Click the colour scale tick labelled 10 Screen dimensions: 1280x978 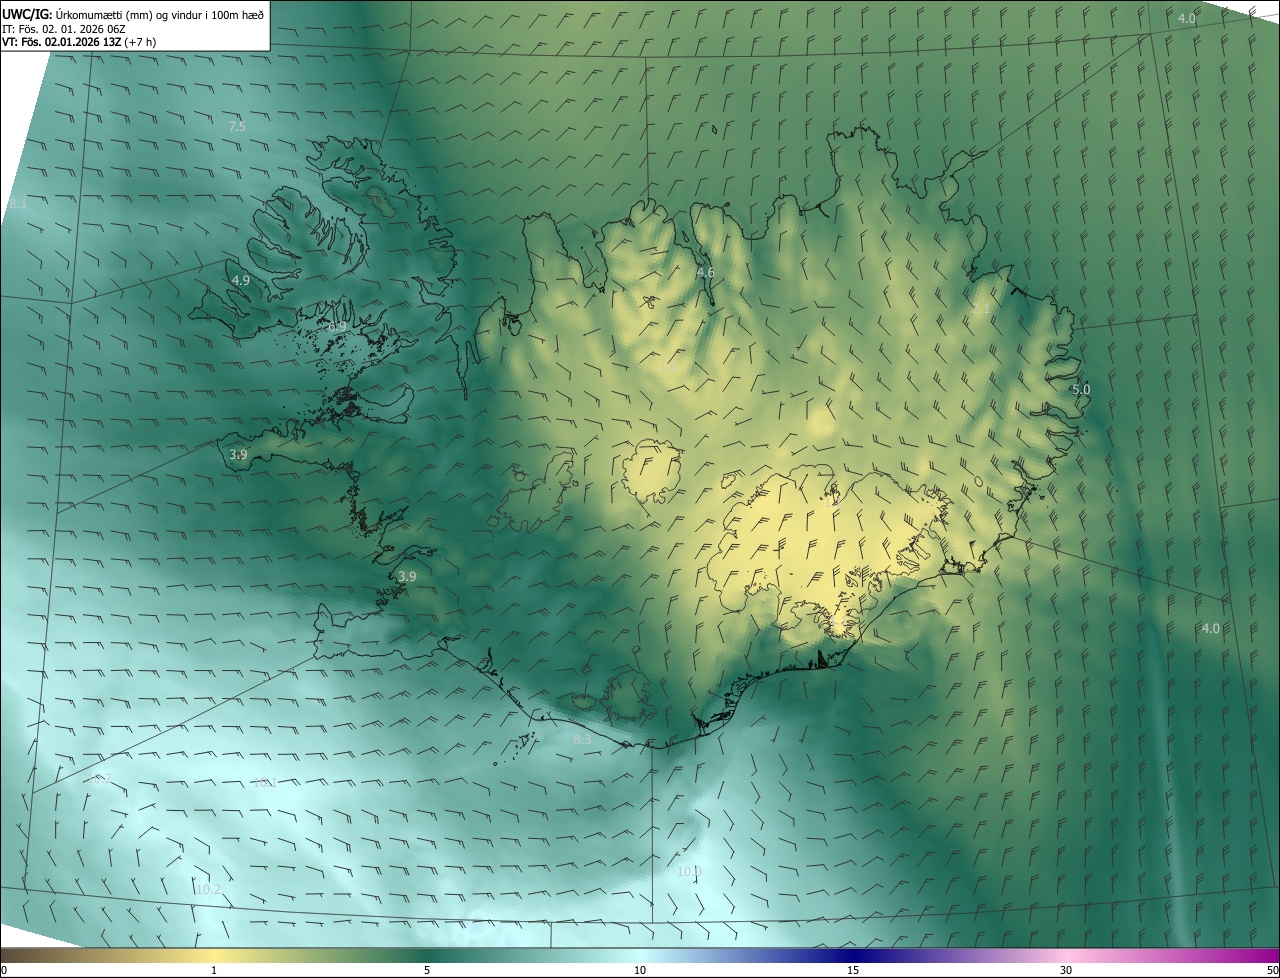[x=640, y=970]
